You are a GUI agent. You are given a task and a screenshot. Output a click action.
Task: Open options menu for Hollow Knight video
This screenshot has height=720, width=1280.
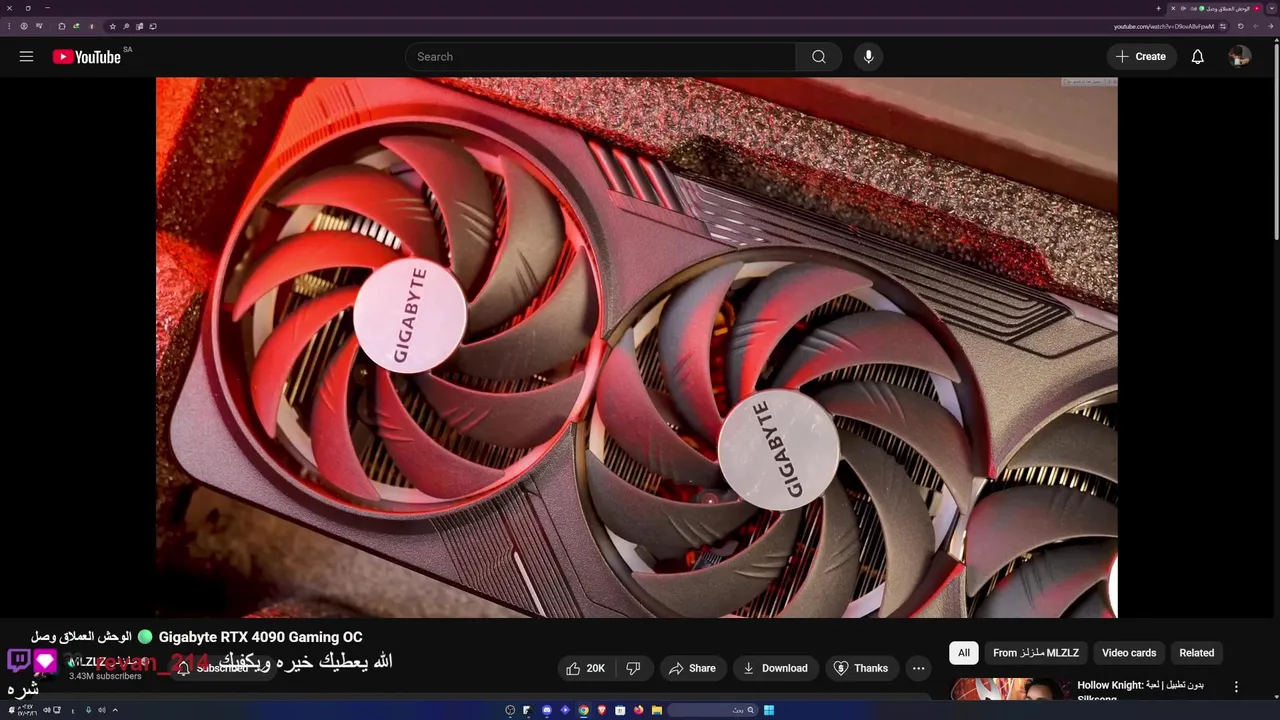(x=1236, y=687)
